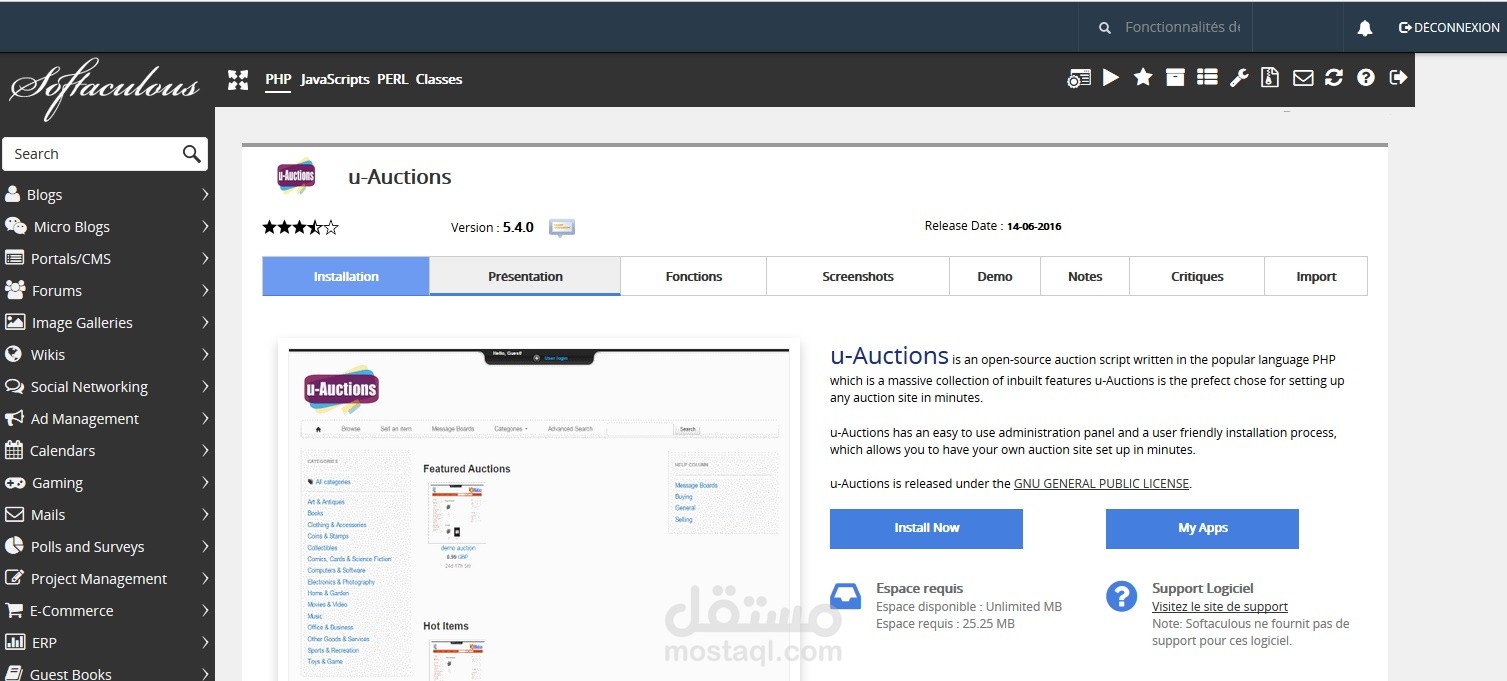
Task: Open the u-Auctions screenshot preview
Action: click(x=538, y=512)
